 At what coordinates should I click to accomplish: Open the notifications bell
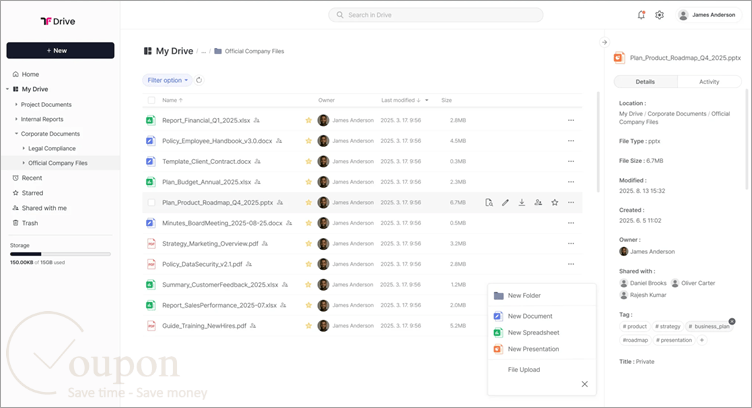641,15
